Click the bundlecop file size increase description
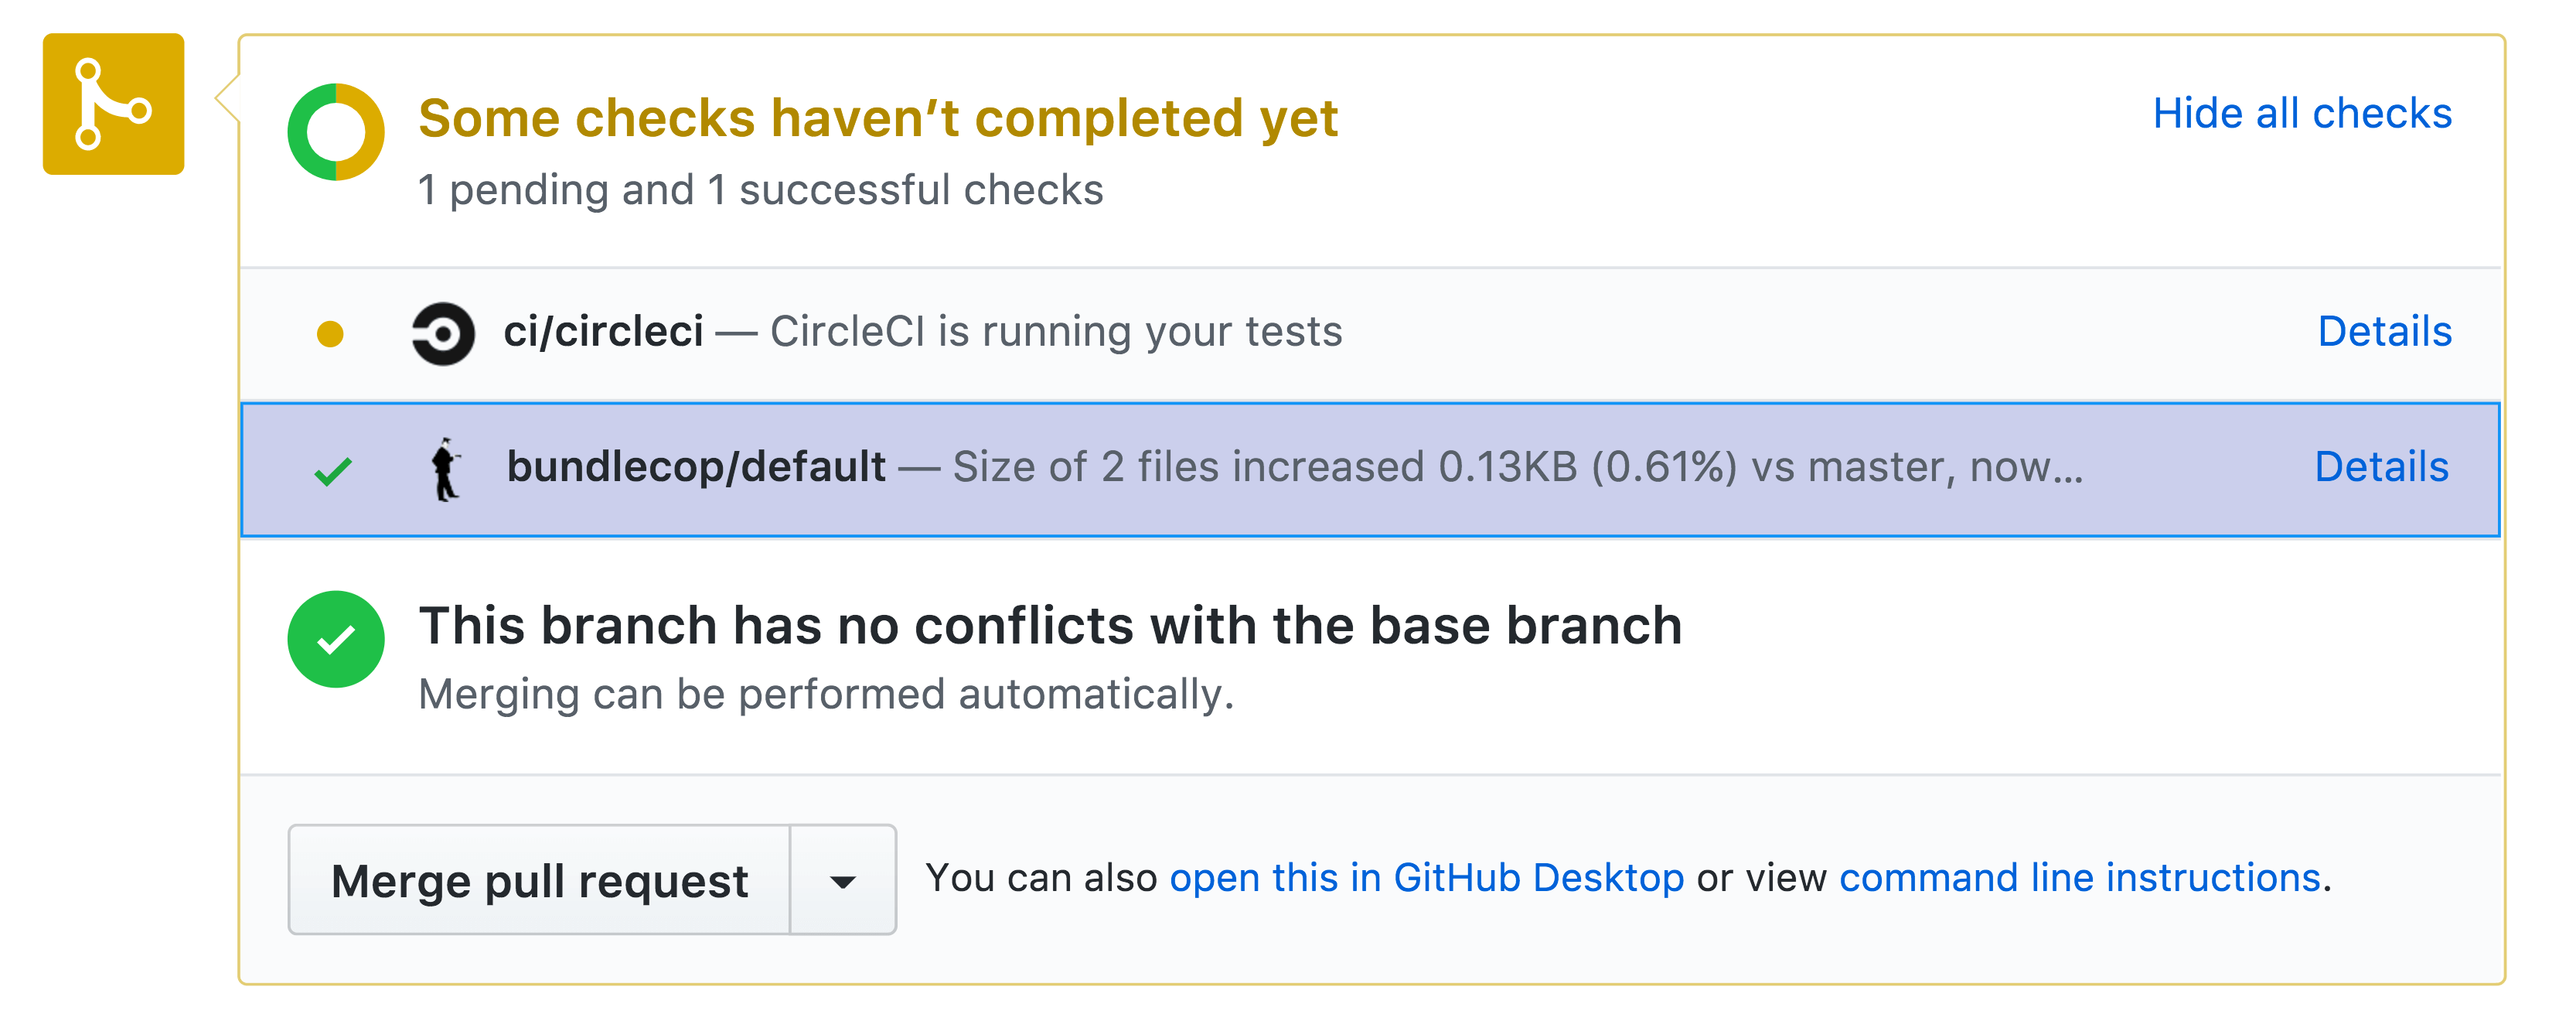Image resolution: width=2576 pixels, height=1021 pixels. pos(1517,467)
